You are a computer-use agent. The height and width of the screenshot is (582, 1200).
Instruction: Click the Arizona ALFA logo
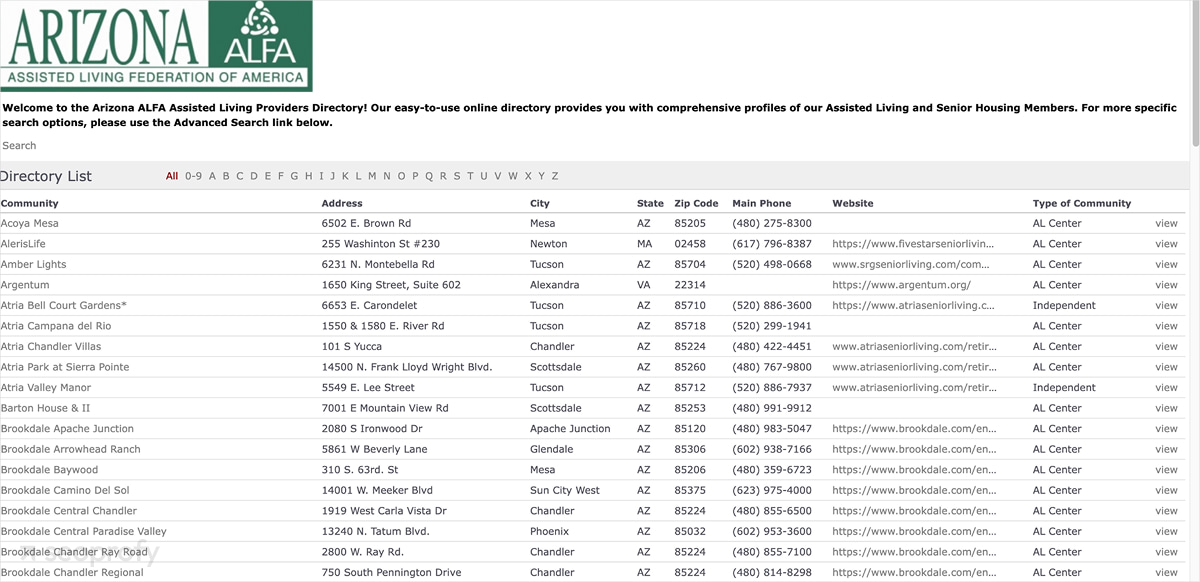[157, 46]
